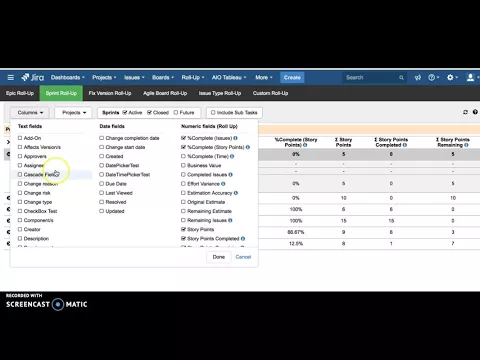Click Cancel in columns panel
Viewport: 480px width, 360px height.
coord(243,257)
